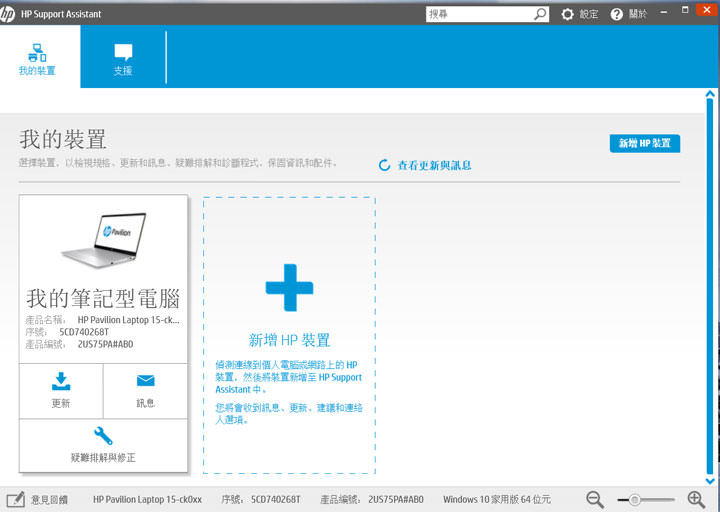Click the refresh icon beside 查看更新與訊息
The image size is (720, 512).
click(x=385, y=165)
